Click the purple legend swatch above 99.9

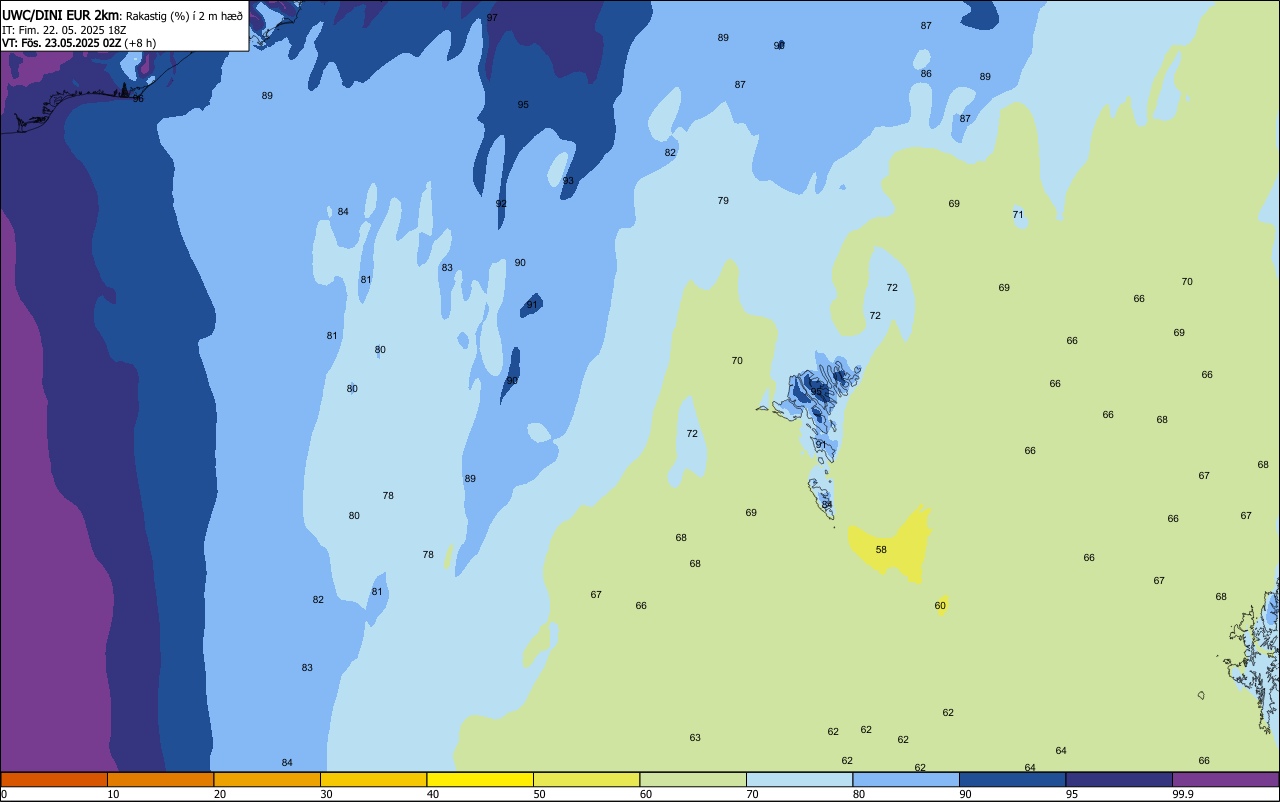click(1225, 779)
